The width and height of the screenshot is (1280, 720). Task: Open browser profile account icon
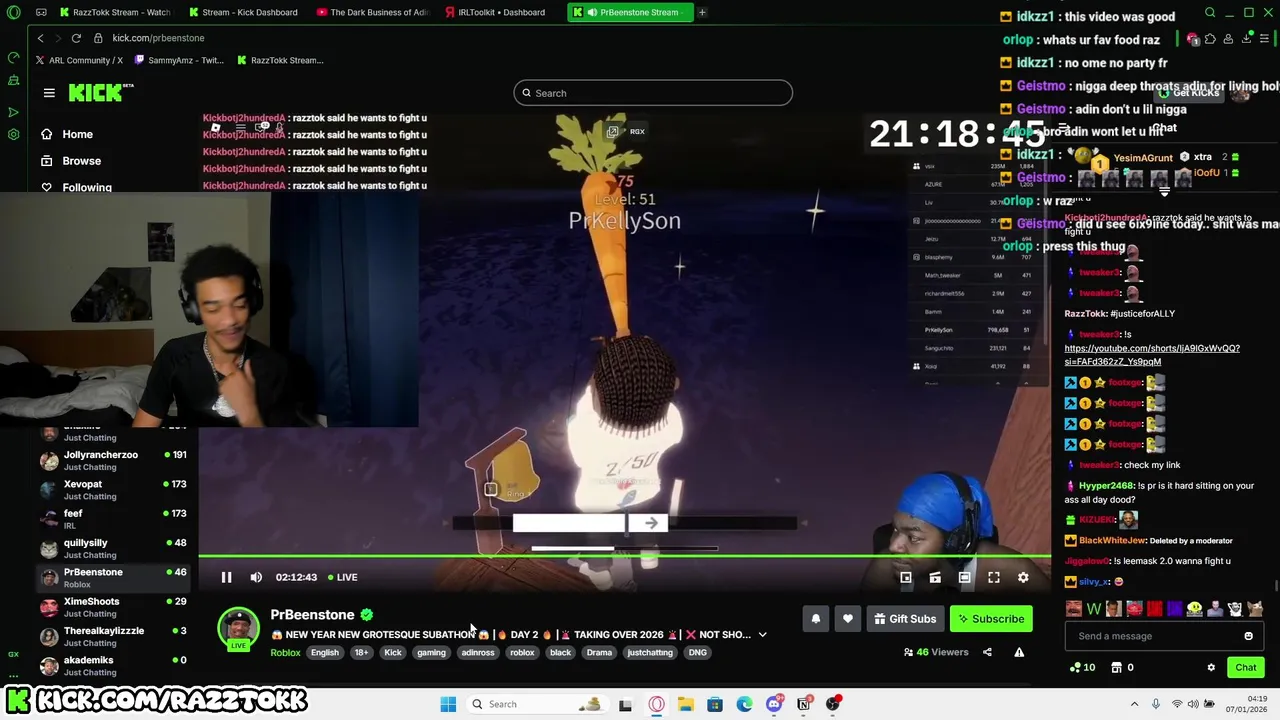click(1228, 39)
